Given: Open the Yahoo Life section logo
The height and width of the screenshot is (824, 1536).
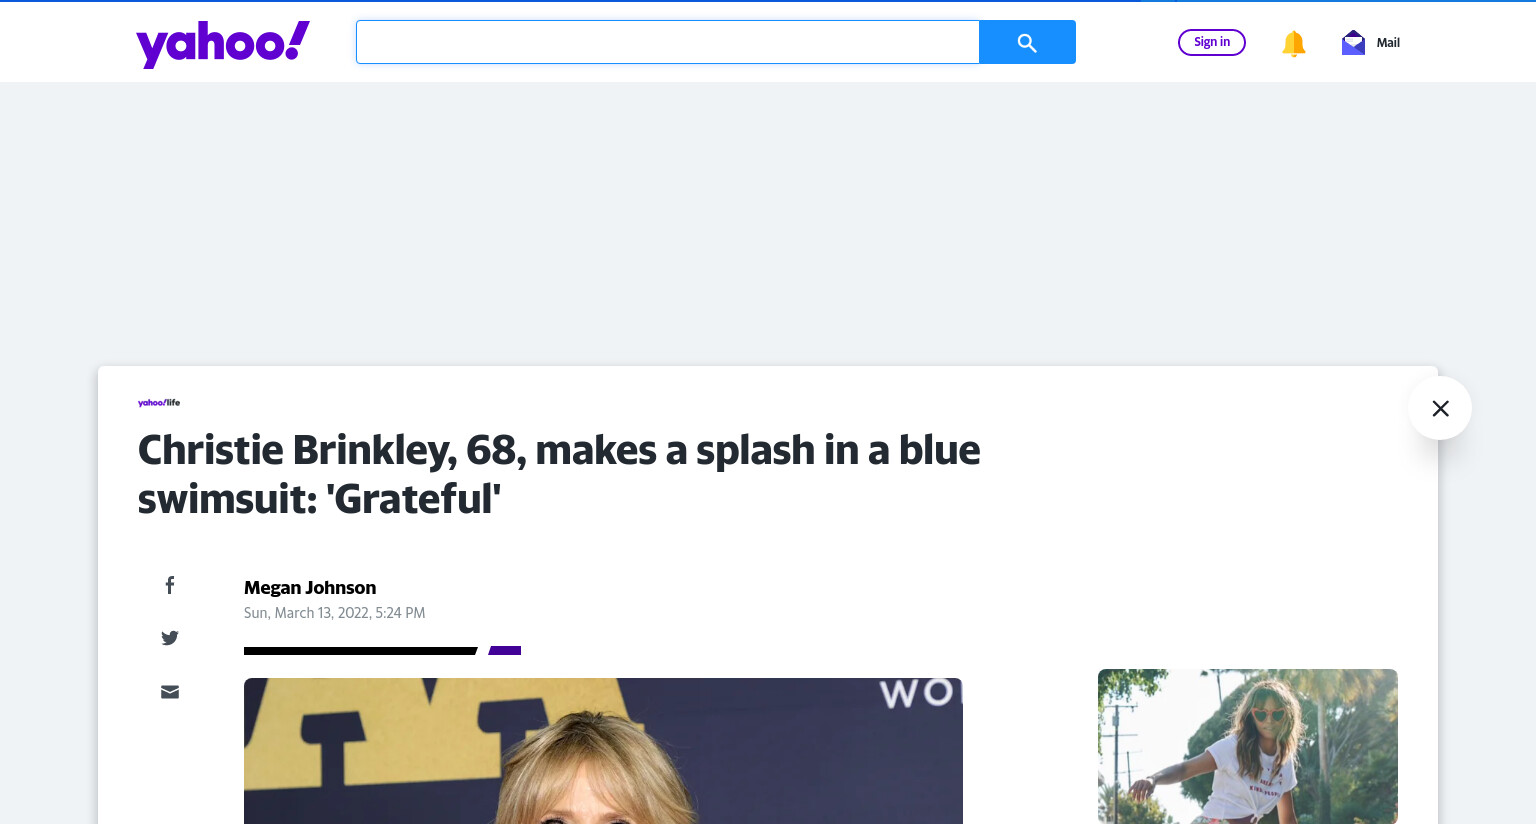Looking at the screenshot, I should (x=159, y=403).
